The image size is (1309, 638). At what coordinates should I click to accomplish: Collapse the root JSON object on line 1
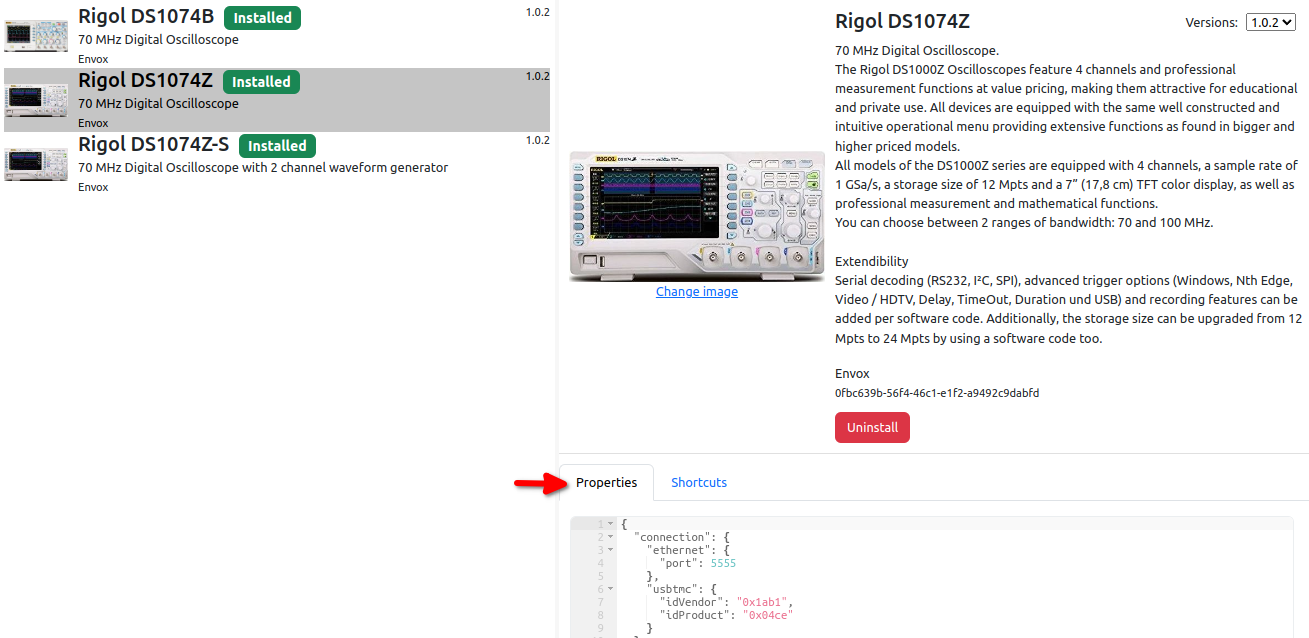tap(610, 524)
